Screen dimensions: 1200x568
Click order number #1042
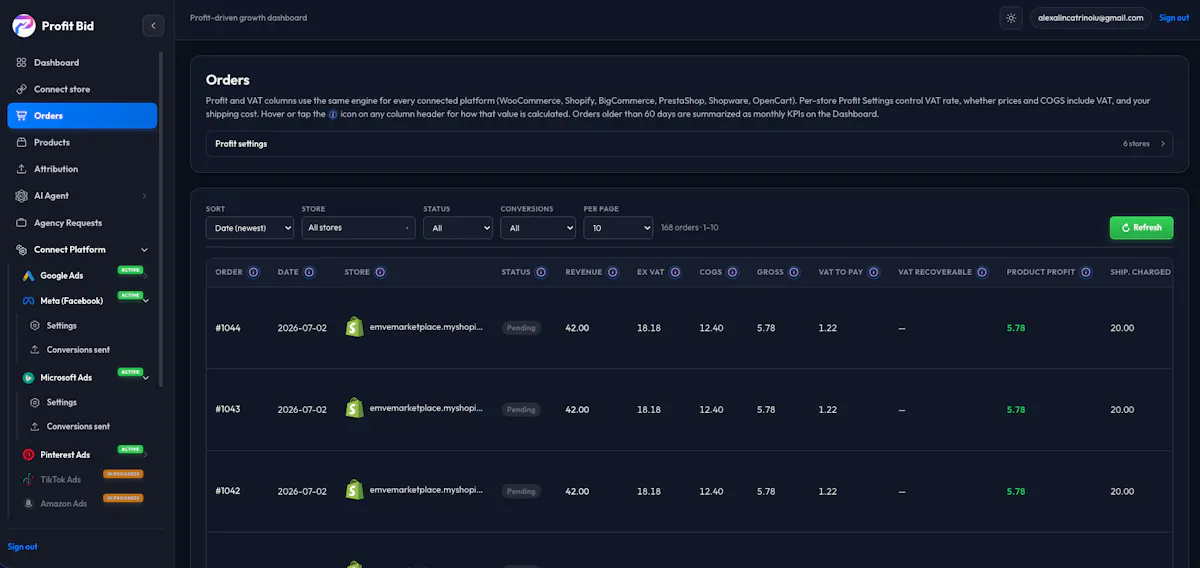[228, 492]
